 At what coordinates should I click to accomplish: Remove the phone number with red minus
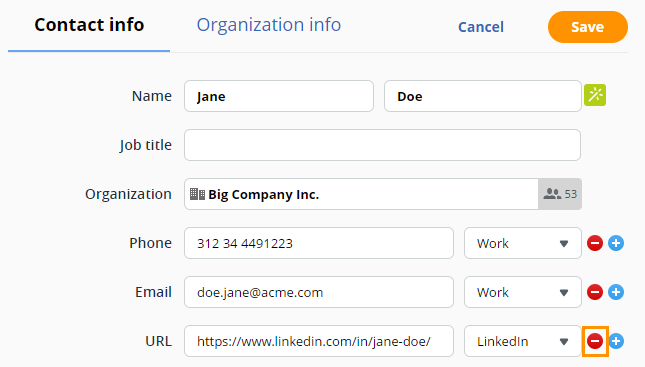point(595,243)
